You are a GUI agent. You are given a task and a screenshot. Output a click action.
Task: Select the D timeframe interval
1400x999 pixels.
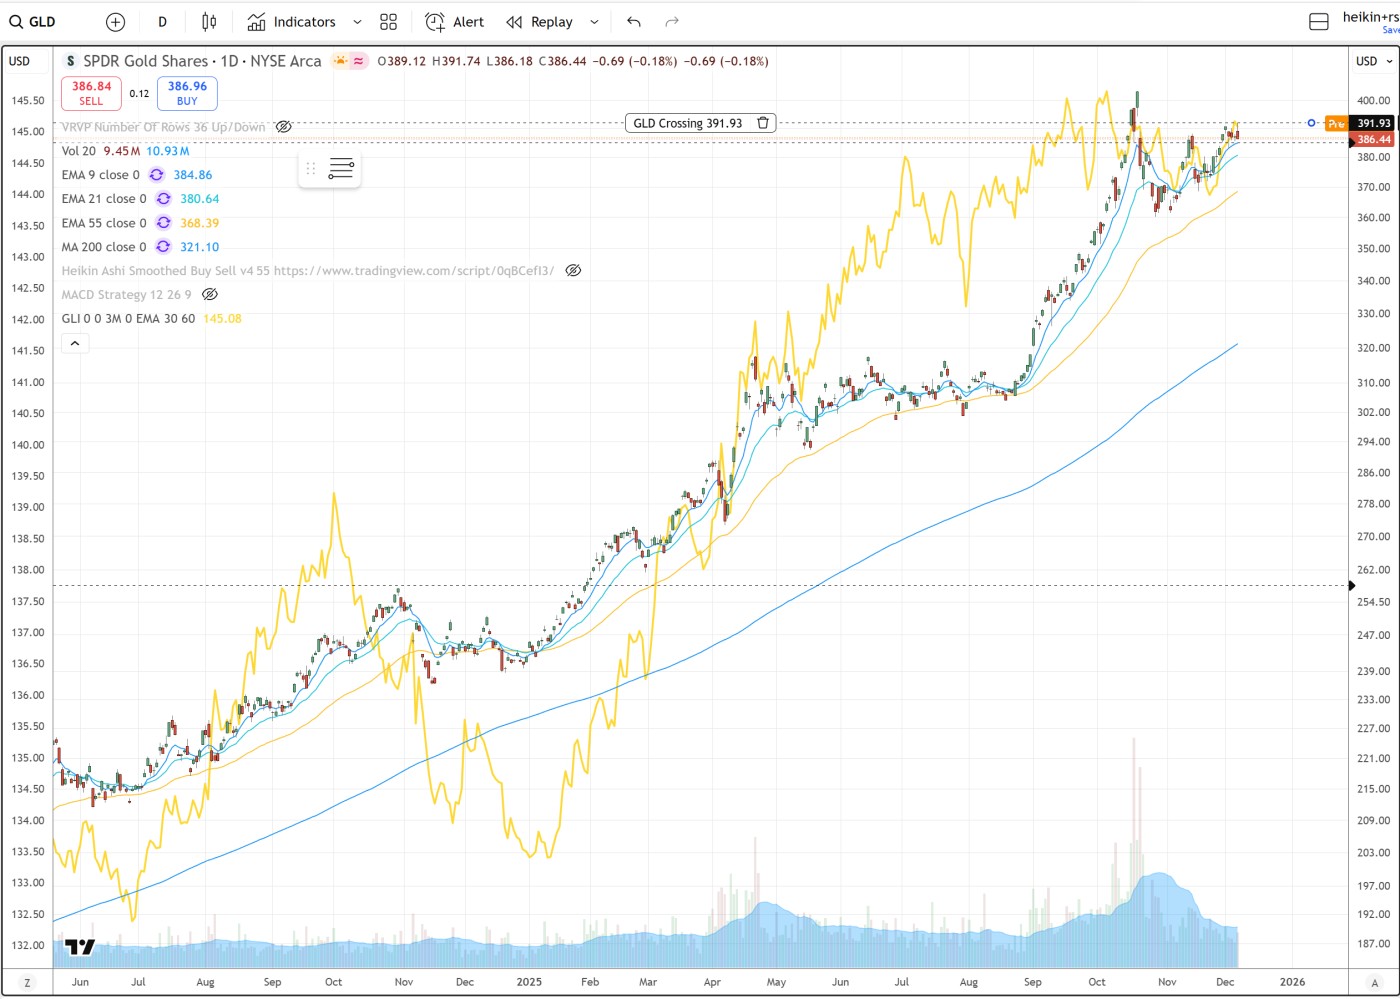pos(162,22)
